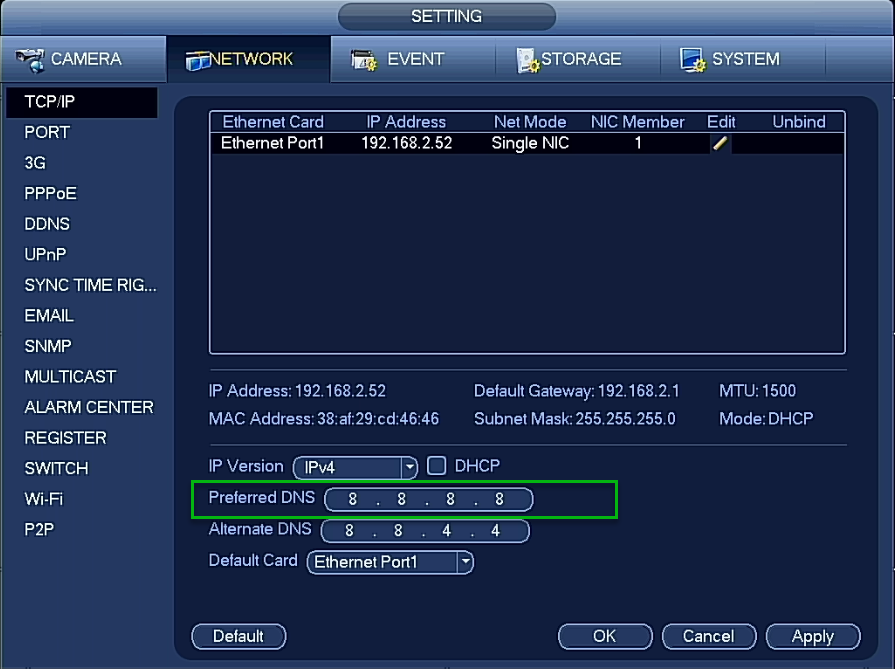Screen dimensions: 895x669
Task: Open the P2P settings page
Action: 39,530
